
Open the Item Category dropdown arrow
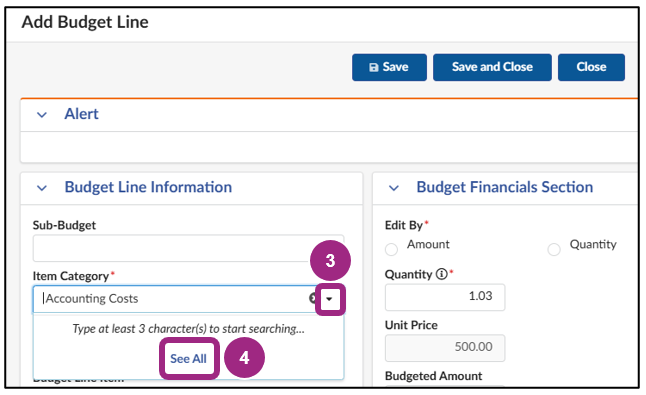(329, 299)
